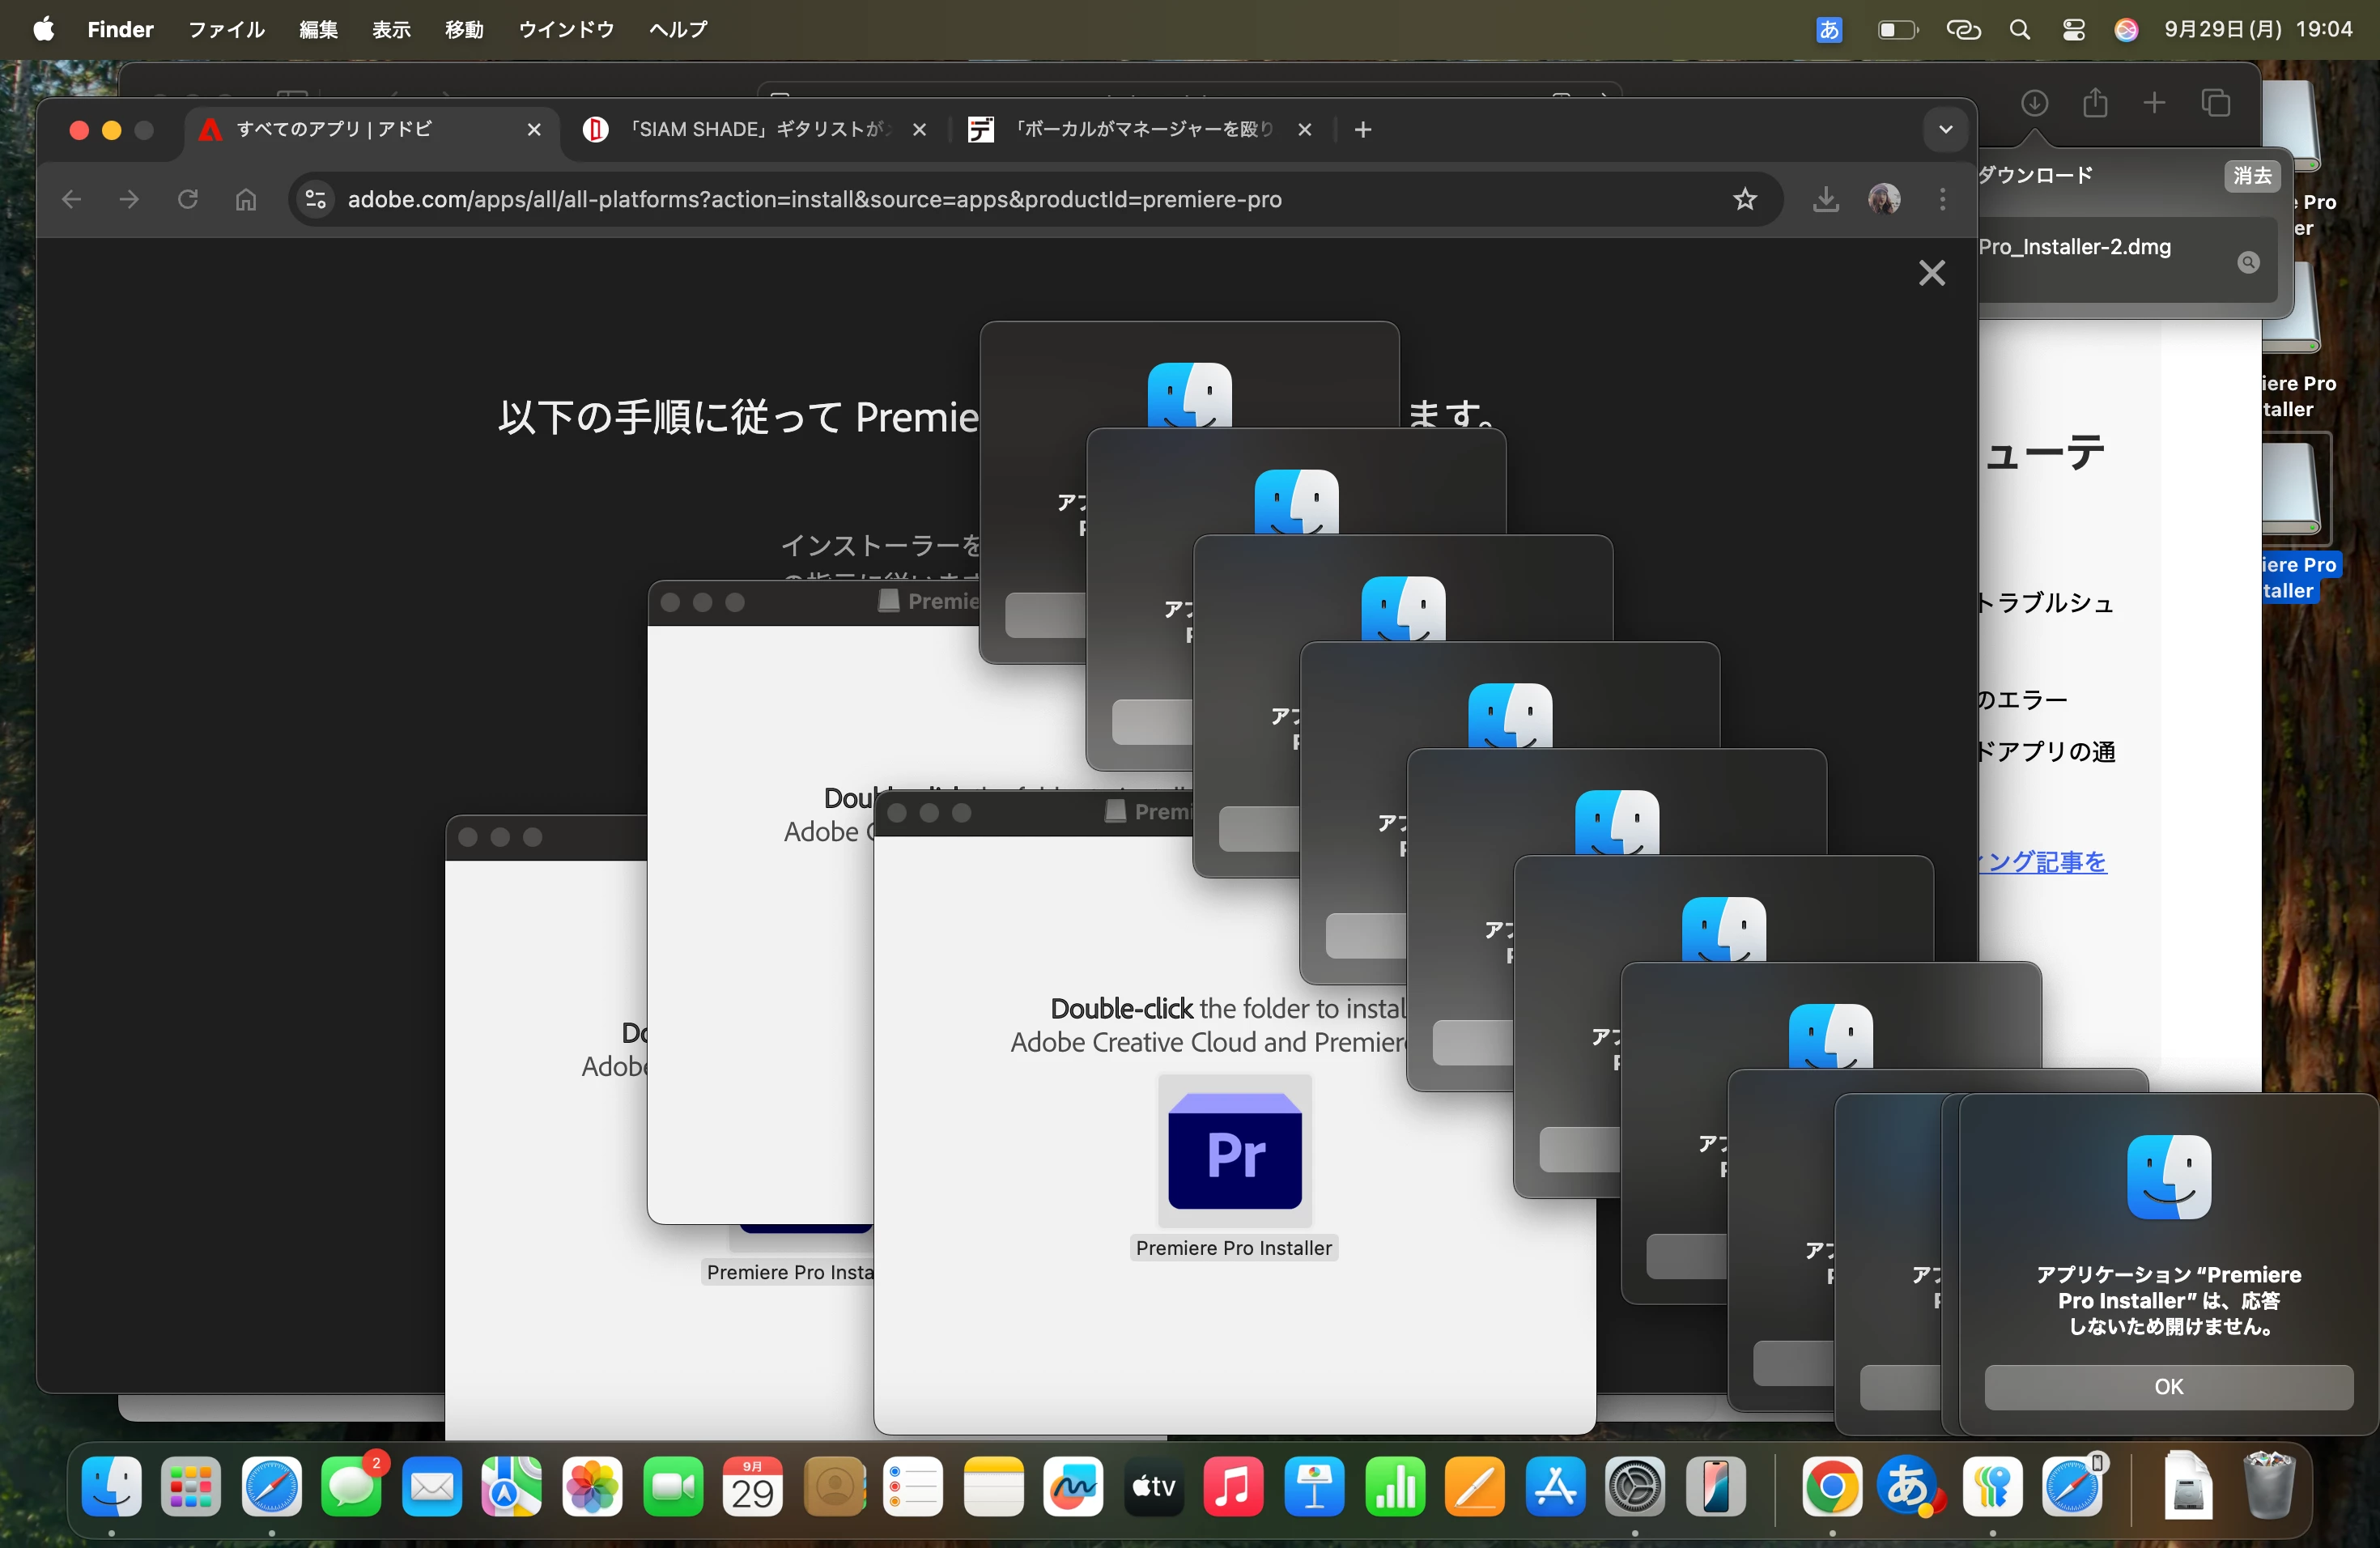Open Chrome three-dot menu
Screen dimensions: 2380x1548
click(1942, 199)
